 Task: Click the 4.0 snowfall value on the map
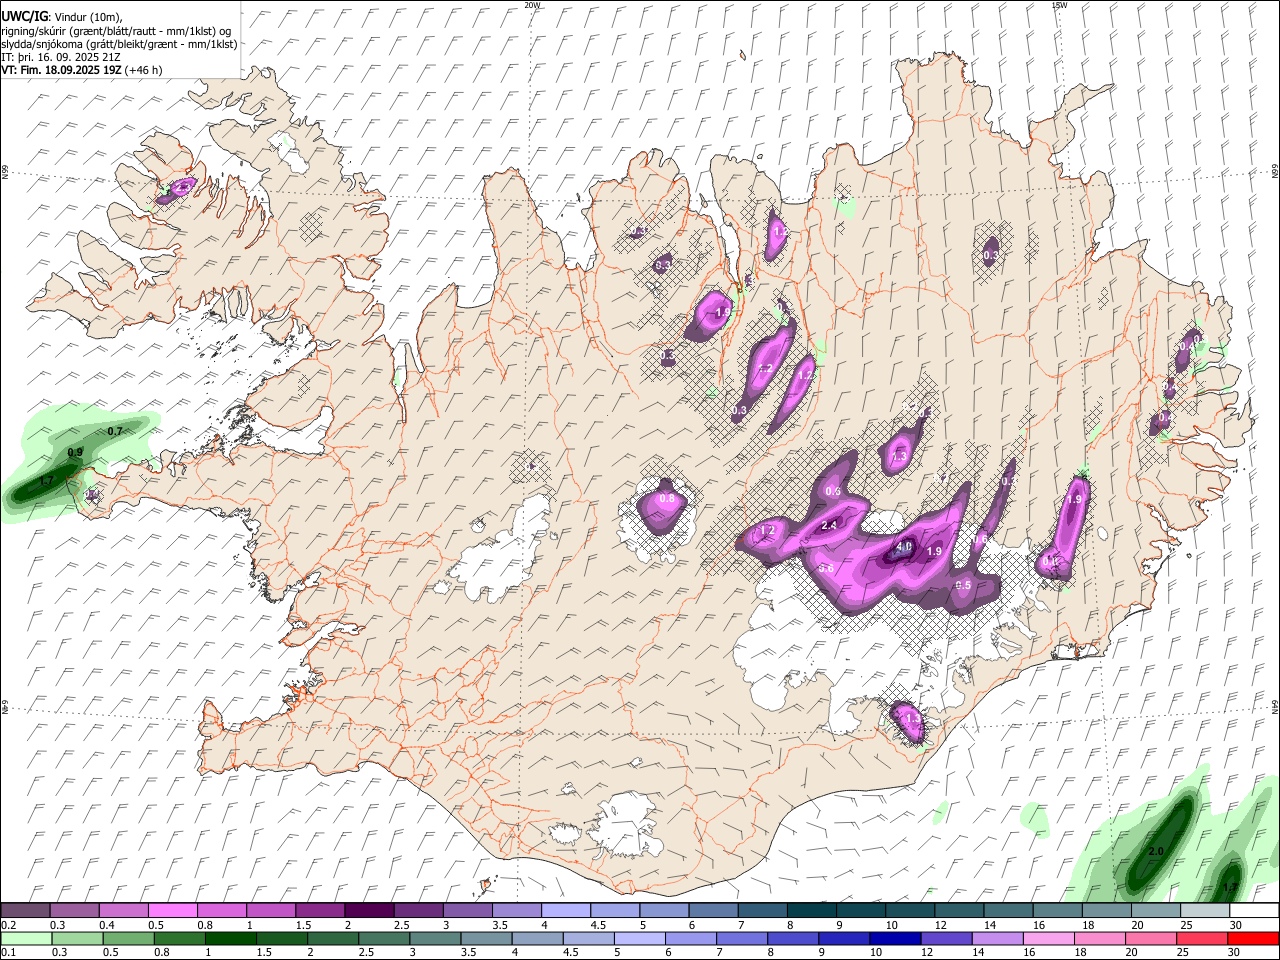coord(904,547)
